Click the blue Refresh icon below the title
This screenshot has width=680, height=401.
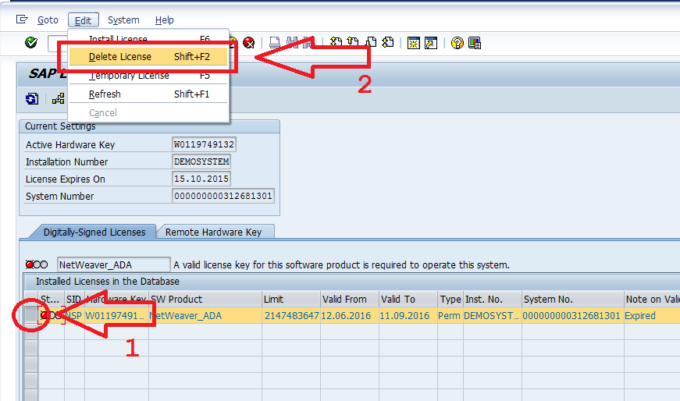32,99
